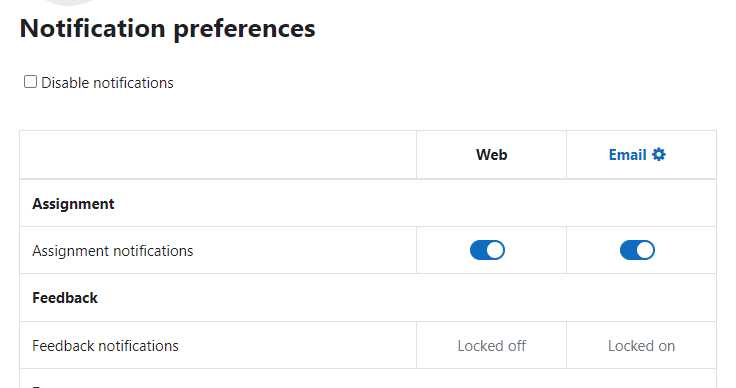Click the Disable notifications label text

click(107, 83)
